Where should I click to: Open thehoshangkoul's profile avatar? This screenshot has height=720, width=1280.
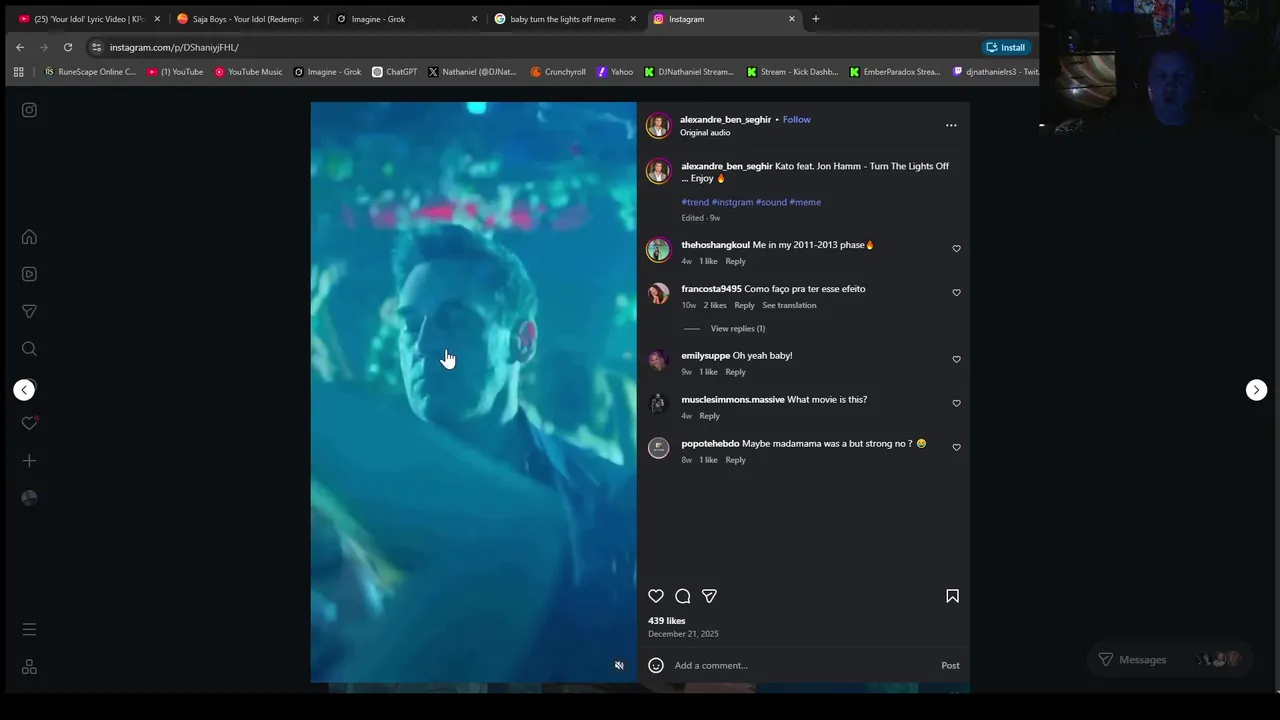(x=658, y=249)
